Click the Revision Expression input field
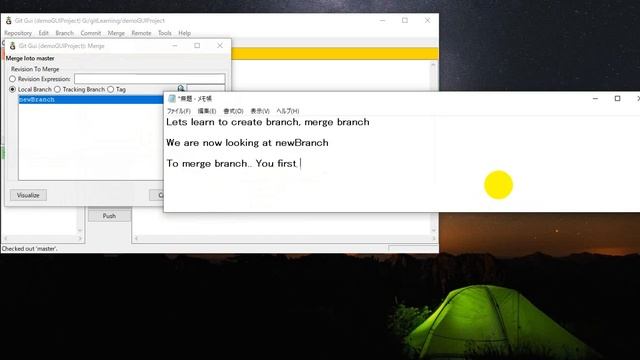The width and height of the screenshot is (640, 360). [x=149, y=79]
